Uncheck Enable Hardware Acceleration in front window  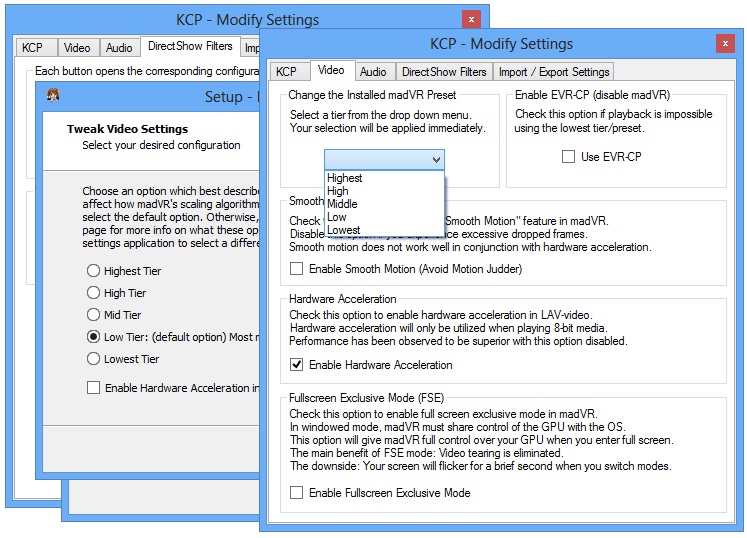point(296,365)
